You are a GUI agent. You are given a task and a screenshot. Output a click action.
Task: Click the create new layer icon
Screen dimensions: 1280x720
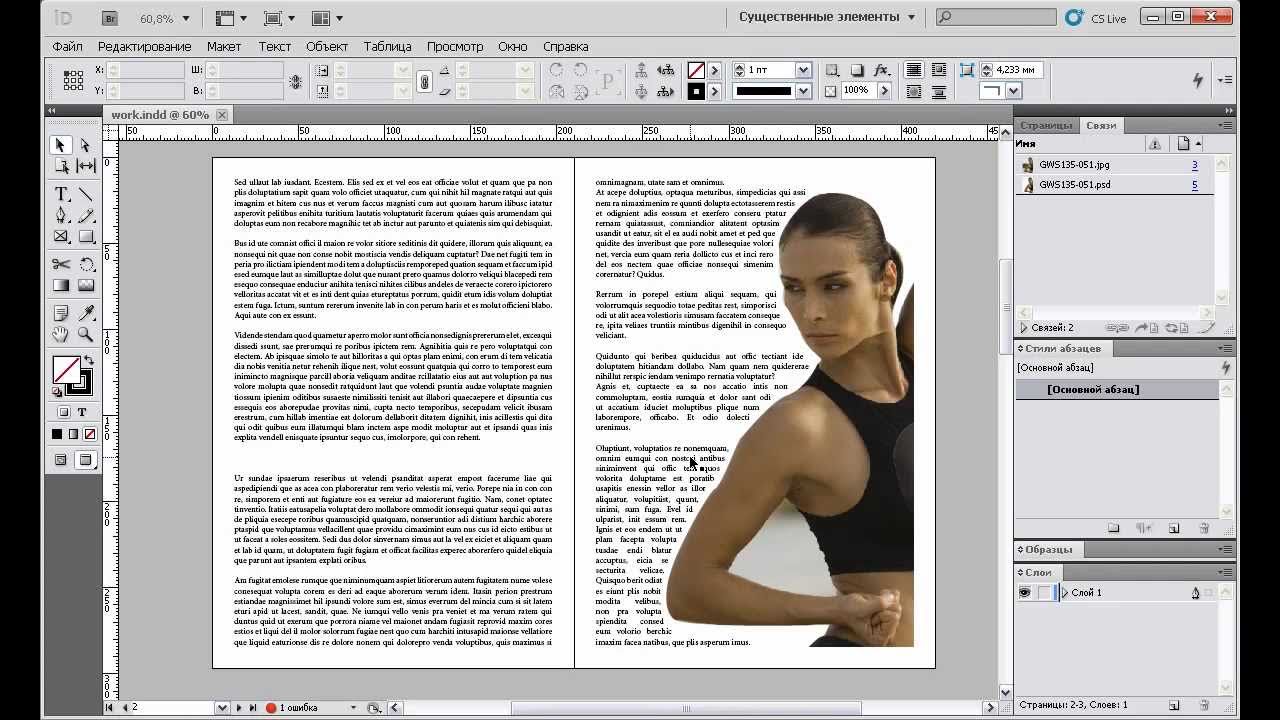(x=1174, y=706)
